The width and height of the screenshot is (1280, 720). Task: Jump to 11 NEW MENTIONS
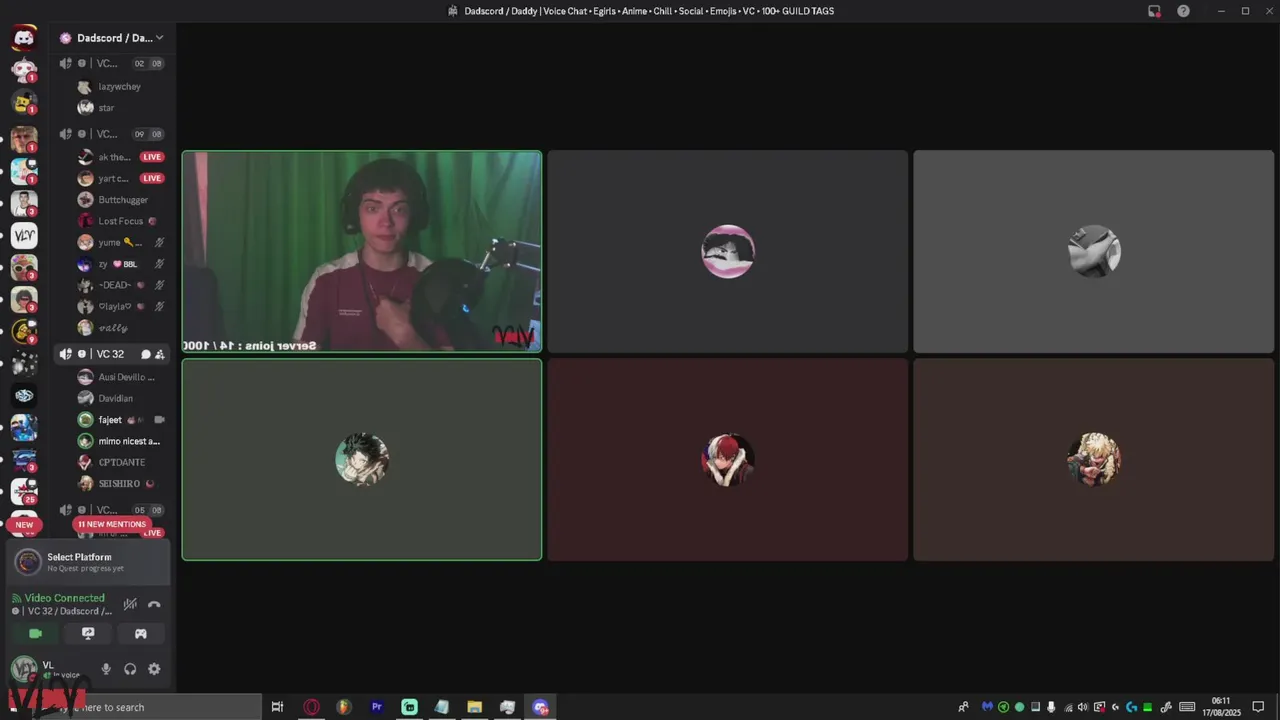[x=112, y=524]
